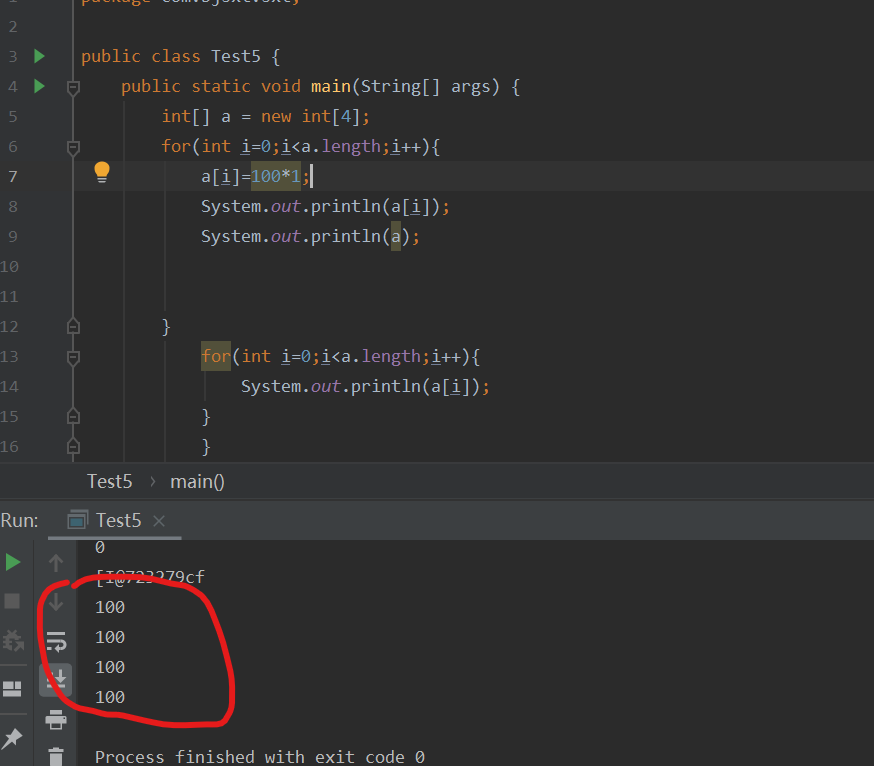Collapse second for loop fold marker on line 13
The height and width of the screenshot is (766, 874).
[x=73, y=357]
